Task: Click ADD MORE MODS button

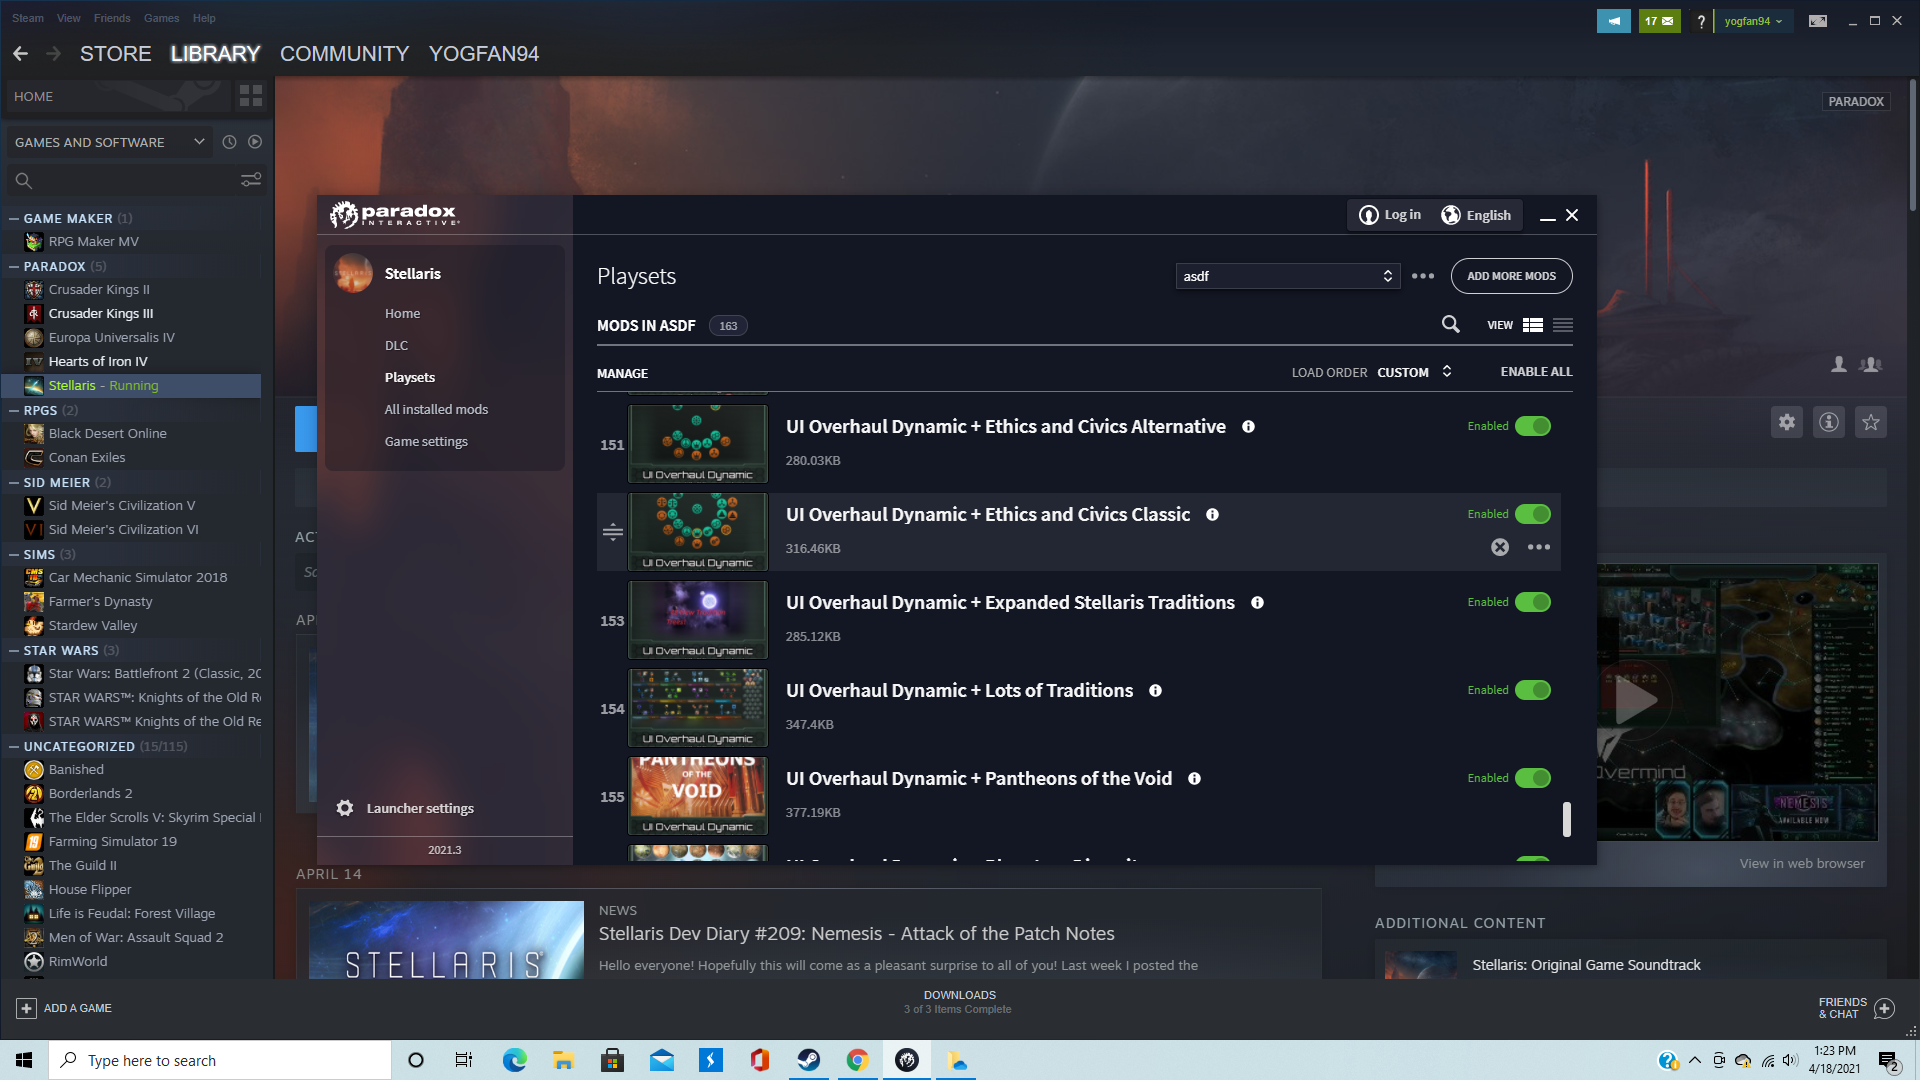Action: (x=1511, y=276)
